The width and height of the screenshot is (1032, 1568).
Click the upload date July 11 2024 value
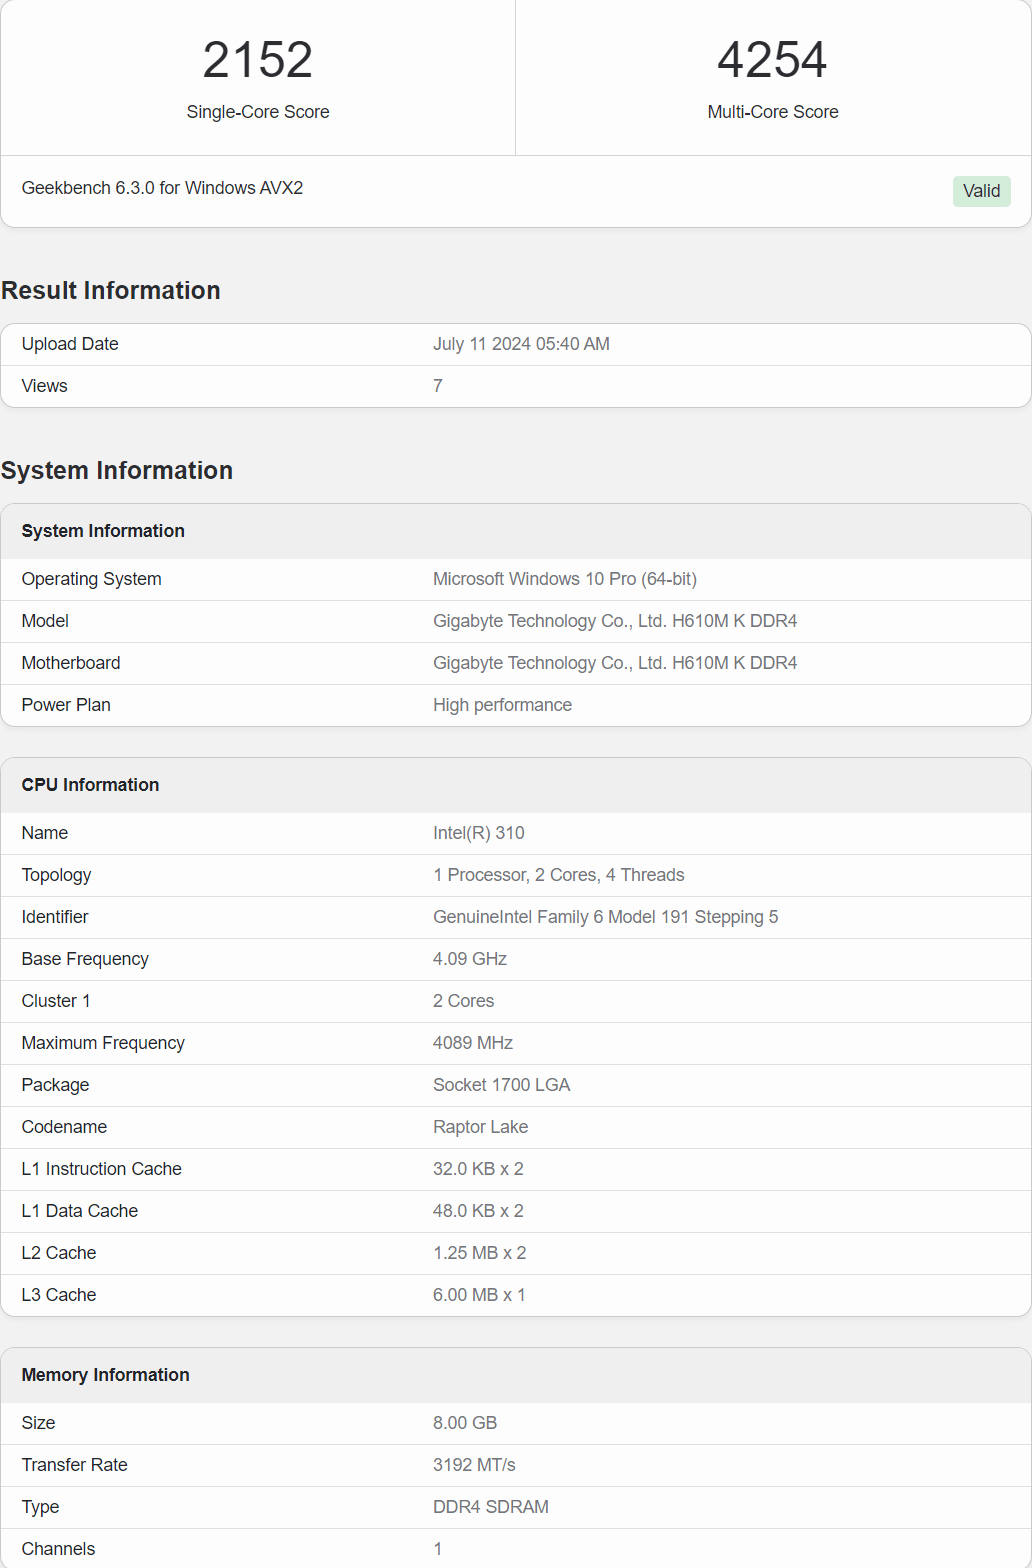521,344
